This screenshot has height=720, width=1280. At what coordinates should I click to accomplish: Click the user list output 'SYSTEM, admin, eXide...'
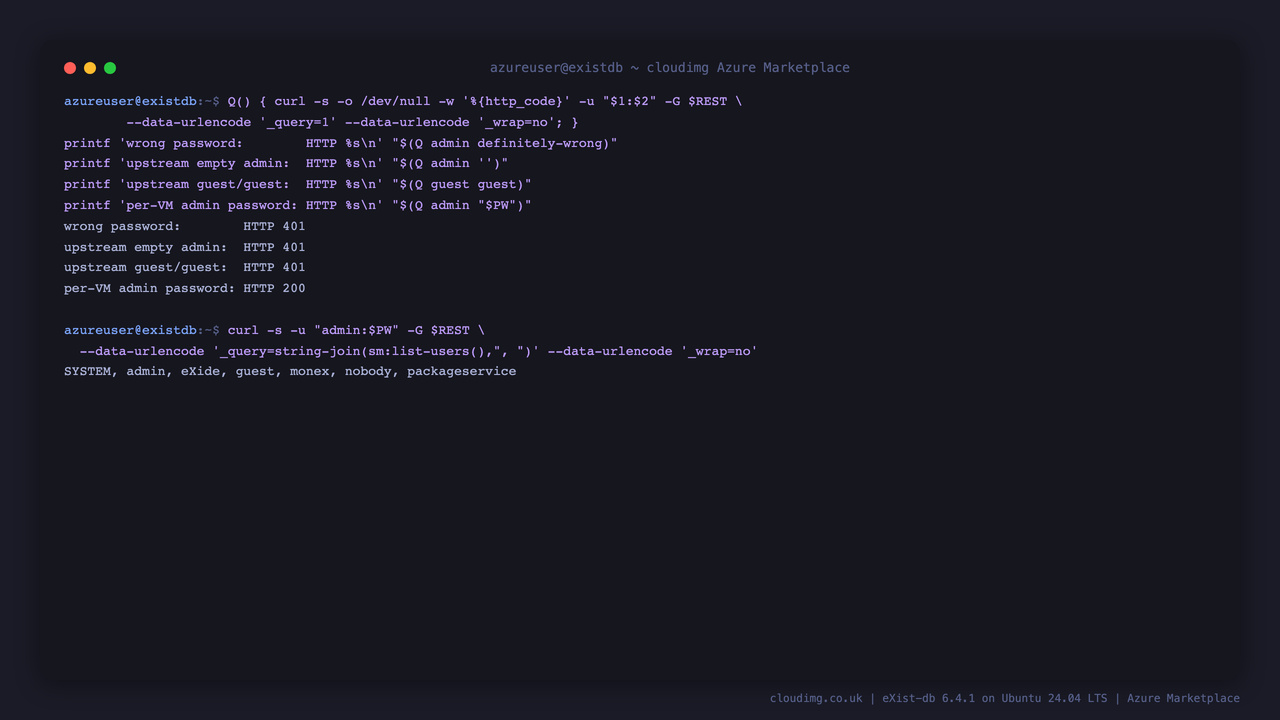pyautogui.click(x=290, y=371)
